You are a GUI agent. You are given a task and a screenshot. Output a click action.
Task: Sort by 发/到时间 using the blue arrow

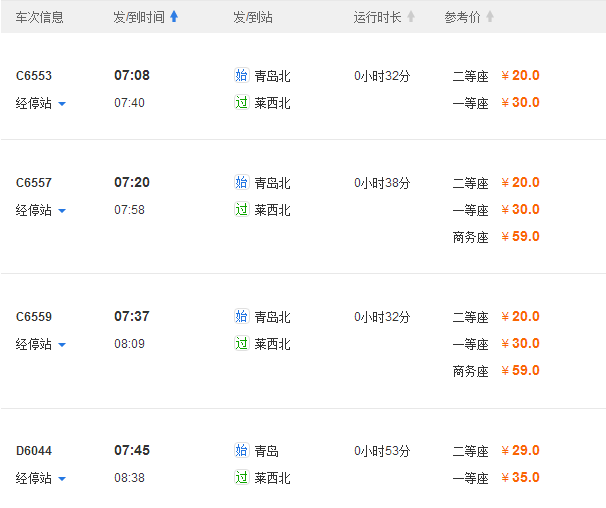[174, 17]
